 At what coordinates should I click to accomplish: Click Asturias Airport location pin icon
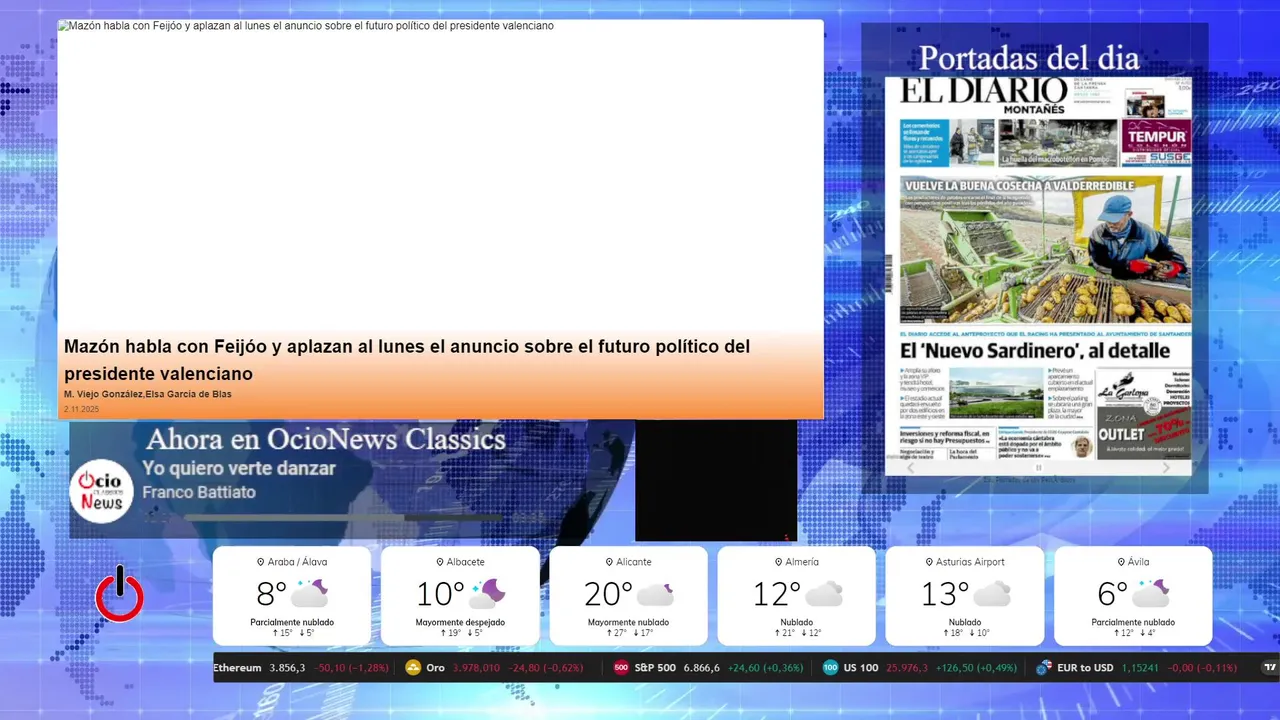coord(930,562)
